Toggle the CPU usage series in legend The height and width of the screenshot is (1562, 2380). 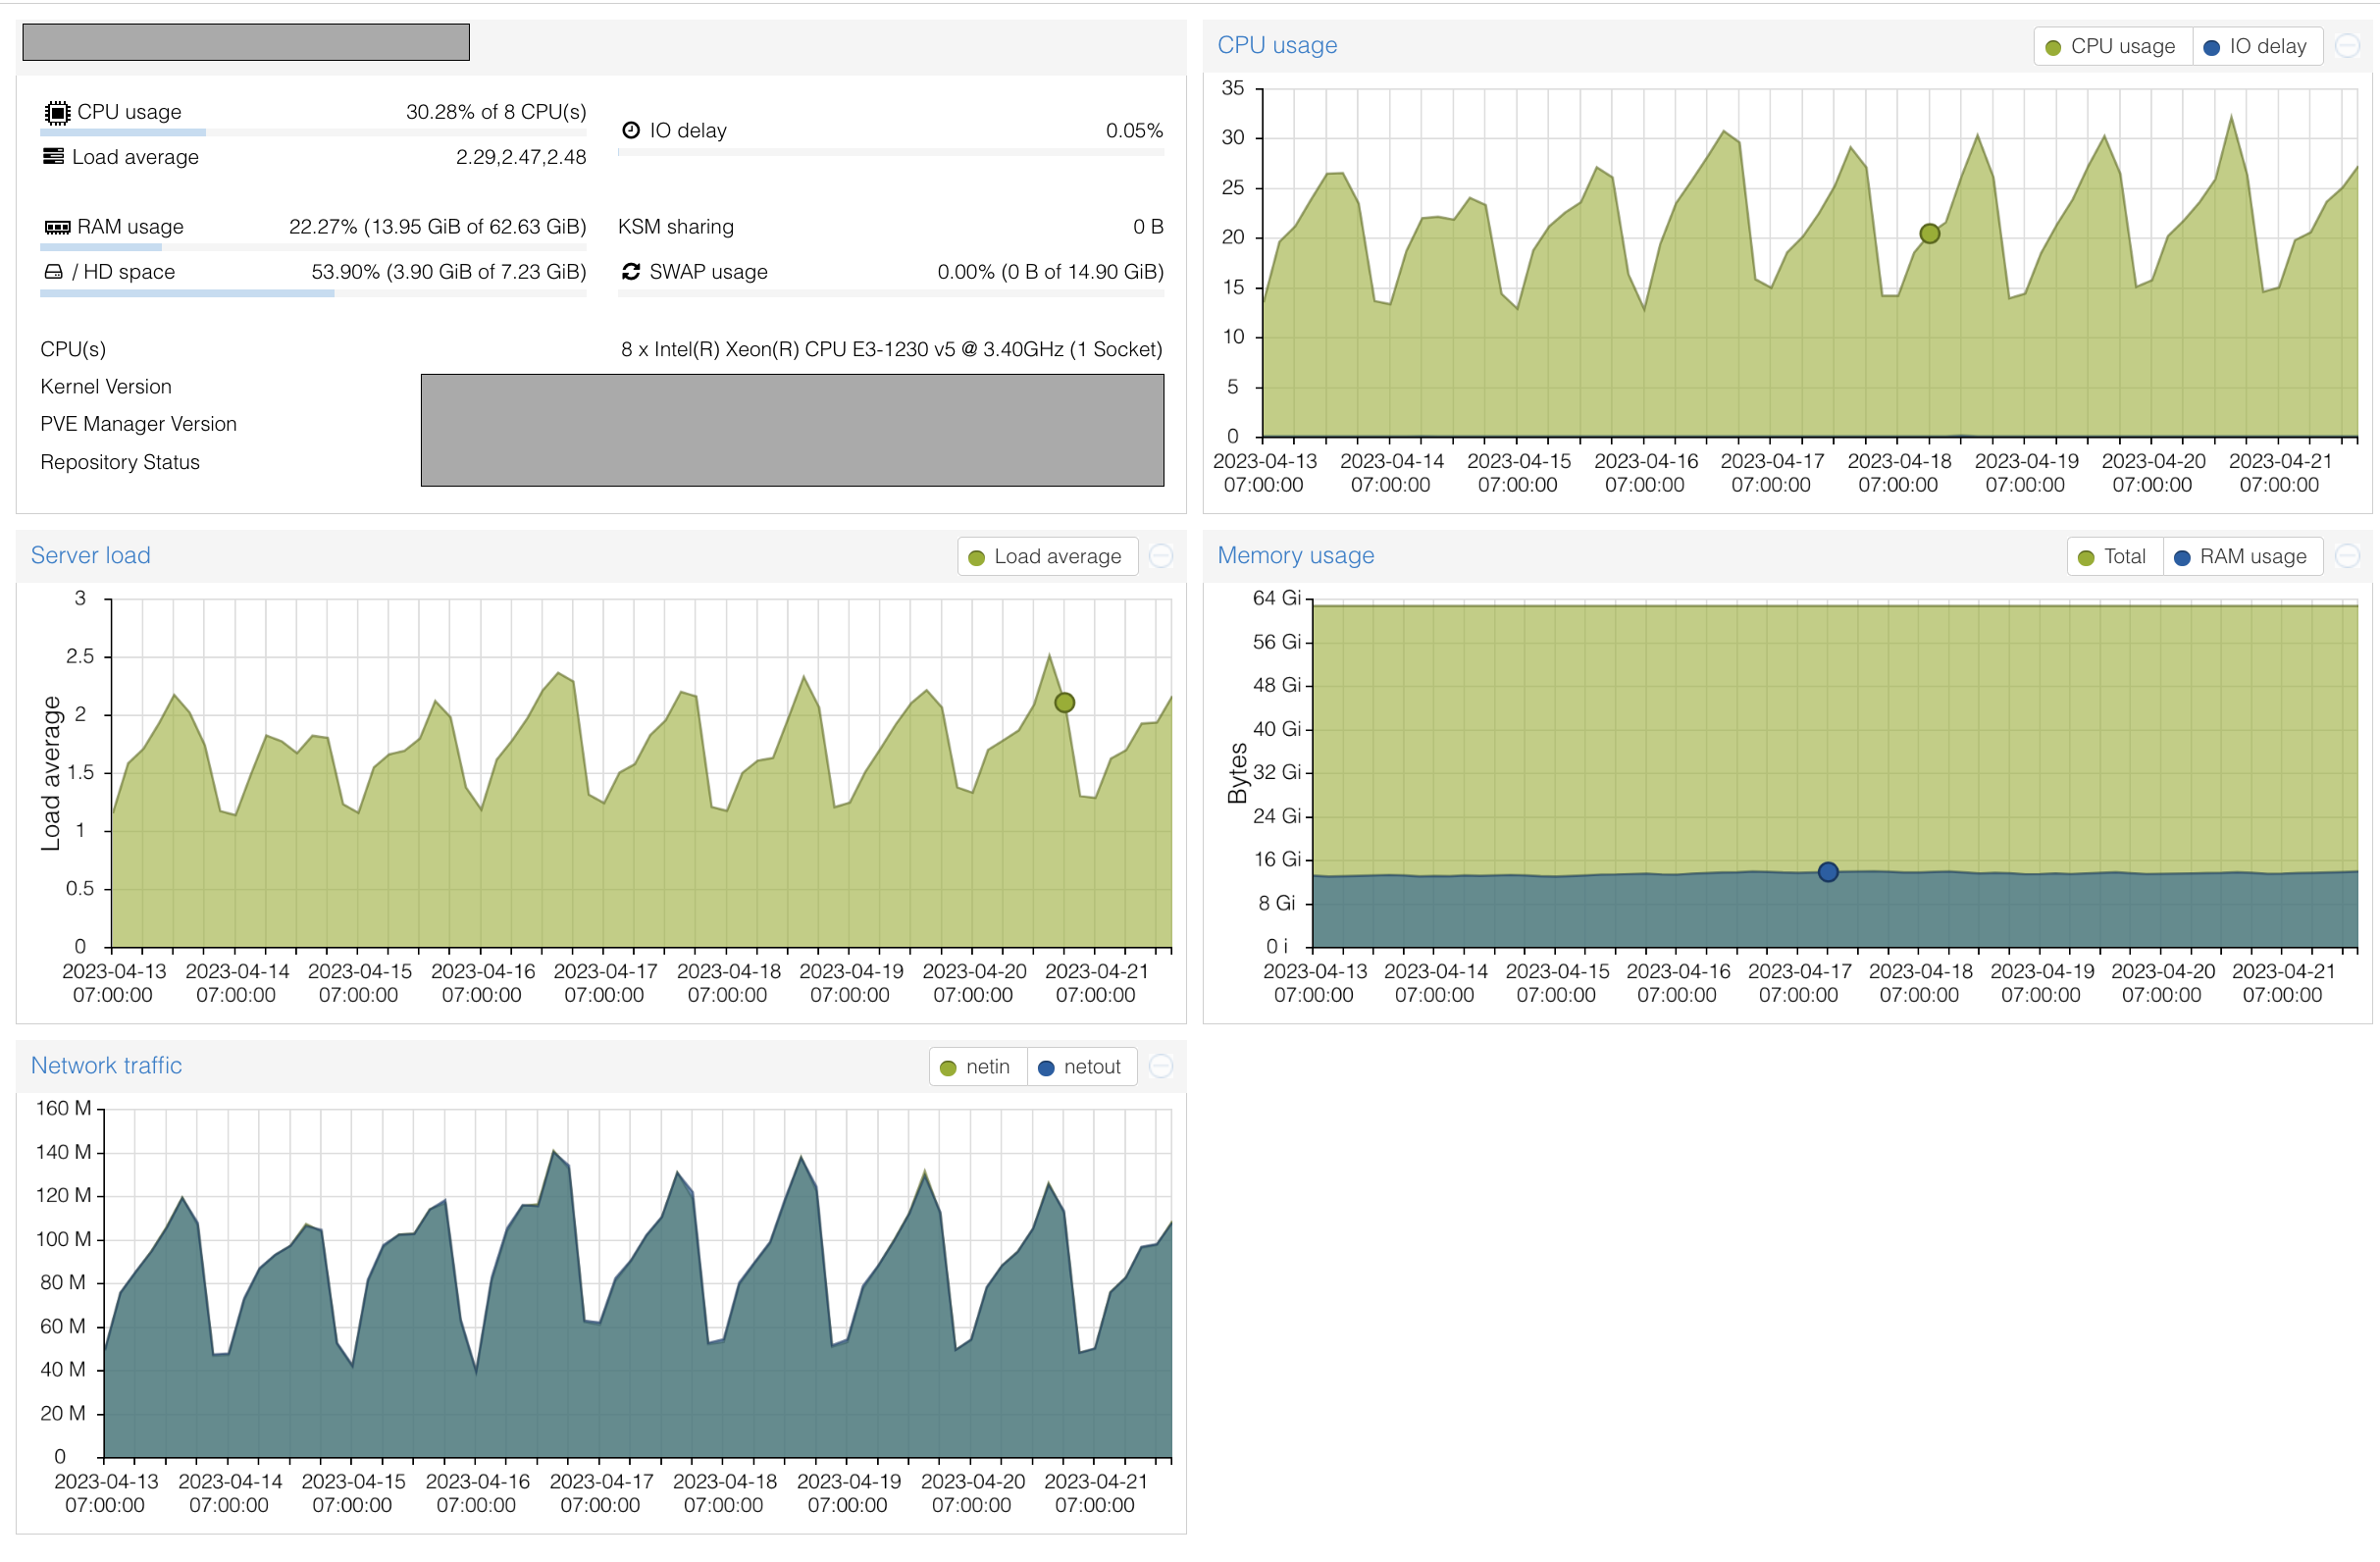[2111, 46]
